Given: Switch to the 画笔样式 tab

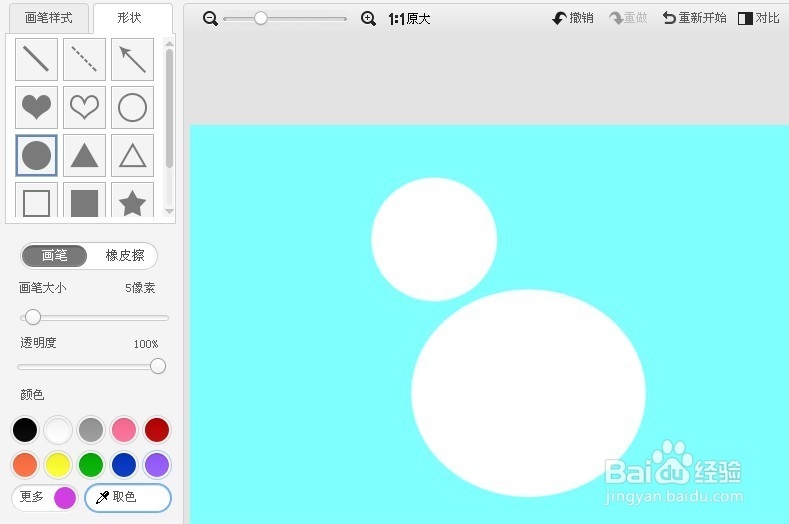Looking at the screenshot, I should [x=49, y=18].
